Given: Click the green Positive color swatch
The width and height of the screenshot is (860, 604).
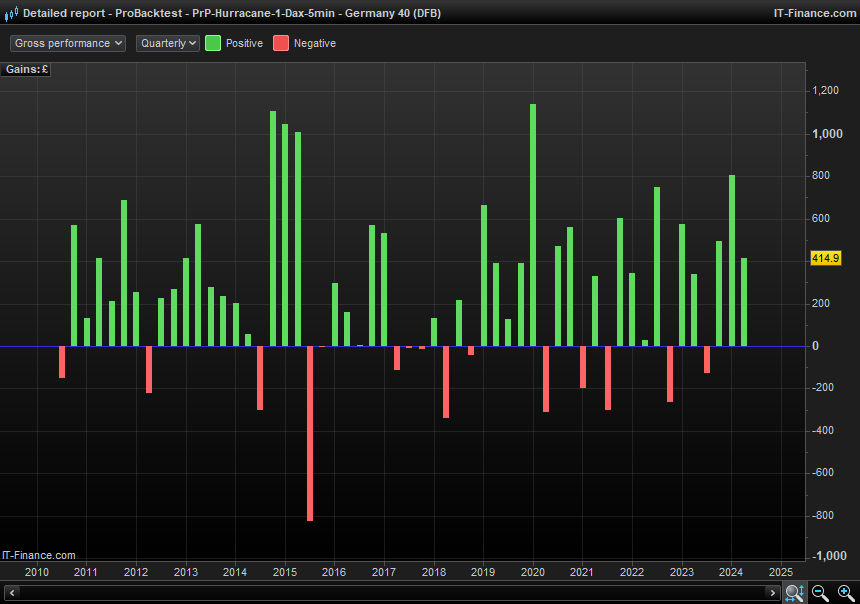Looking at the screenshot, I should tap(213, 43).
